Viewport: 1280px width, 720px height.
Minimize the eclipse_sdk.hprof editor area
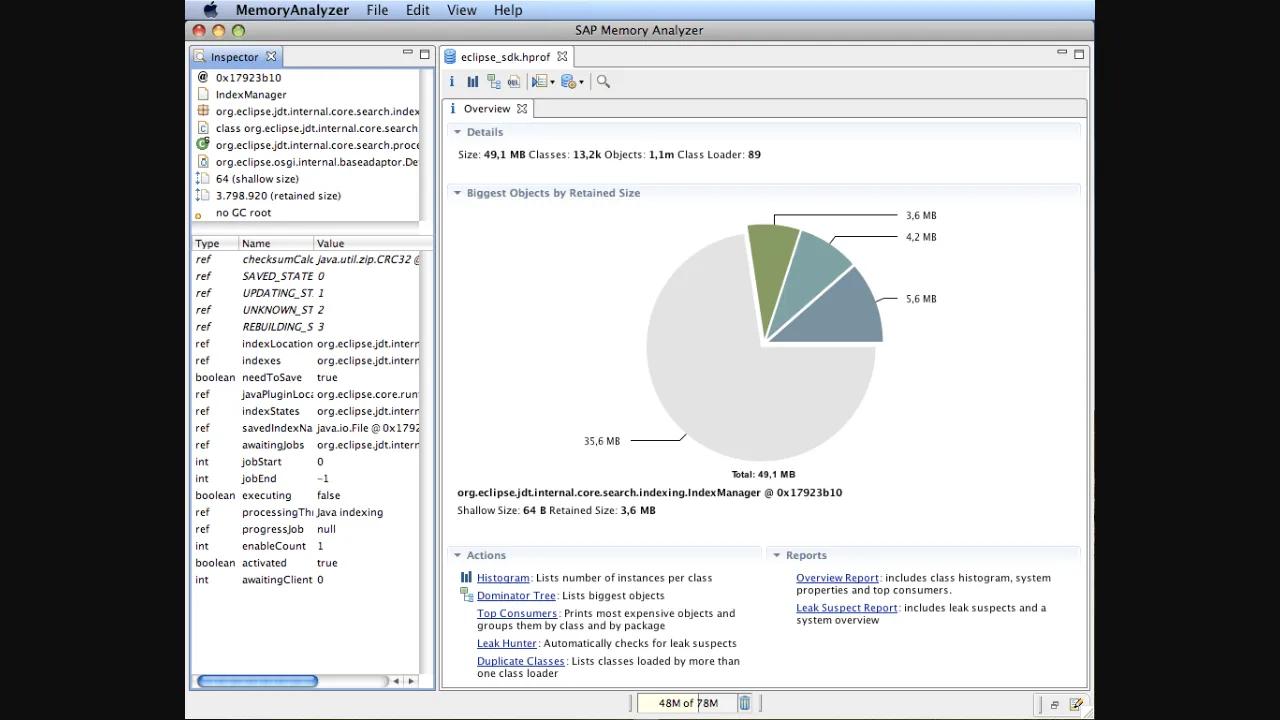tap(1062, 53)
